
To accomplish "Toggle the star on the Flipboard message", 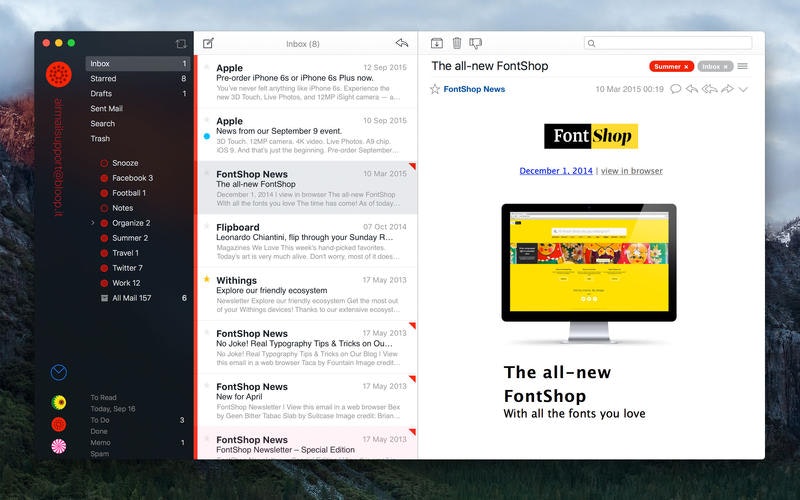I will pos(207,226).
